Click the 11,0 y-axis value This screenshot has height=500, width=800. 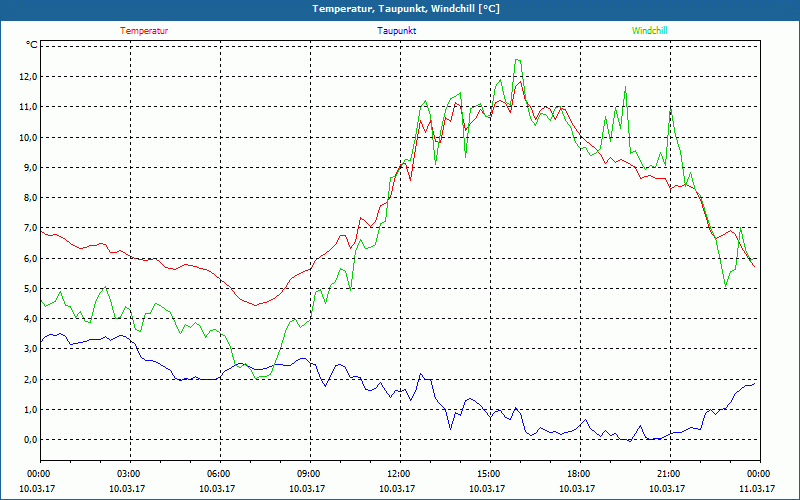[29, 107]
